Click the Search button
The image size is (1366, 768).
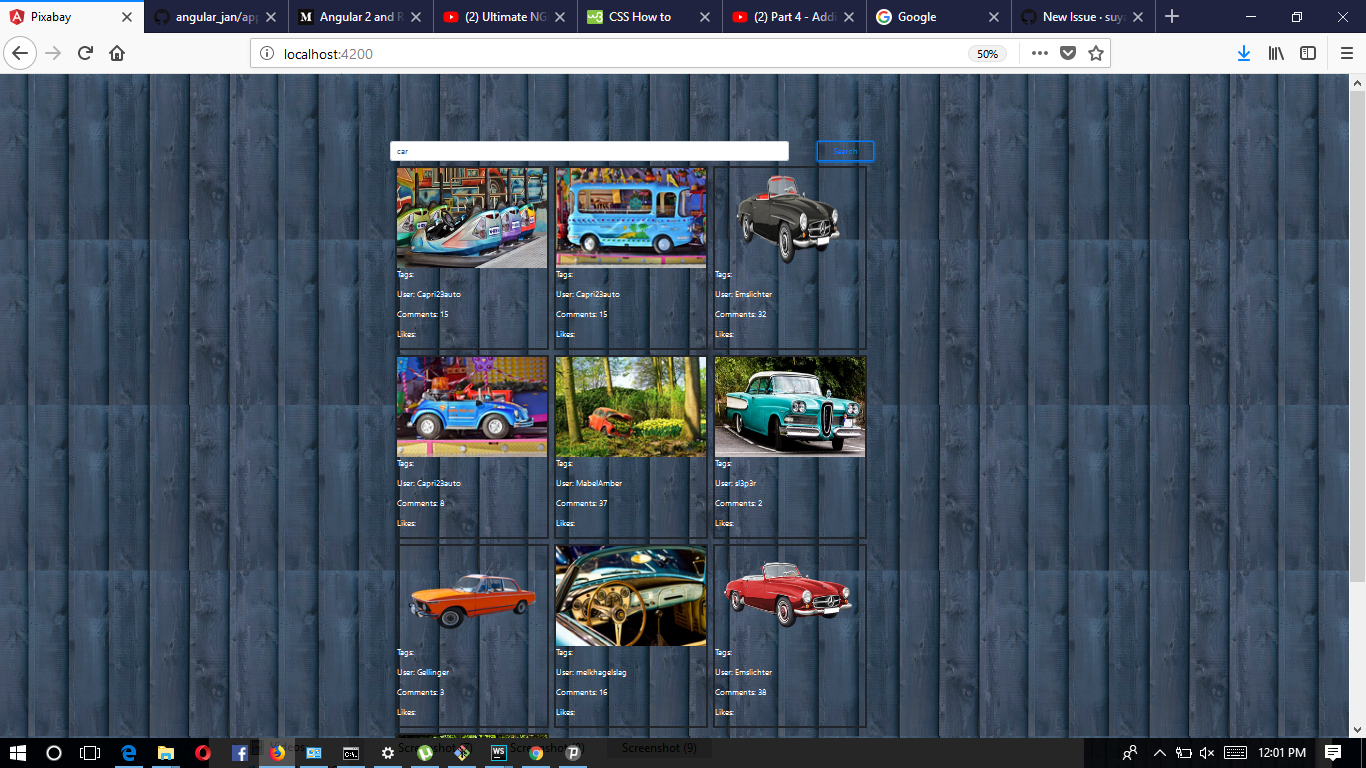pyautogui.click(x=845, y=150)
